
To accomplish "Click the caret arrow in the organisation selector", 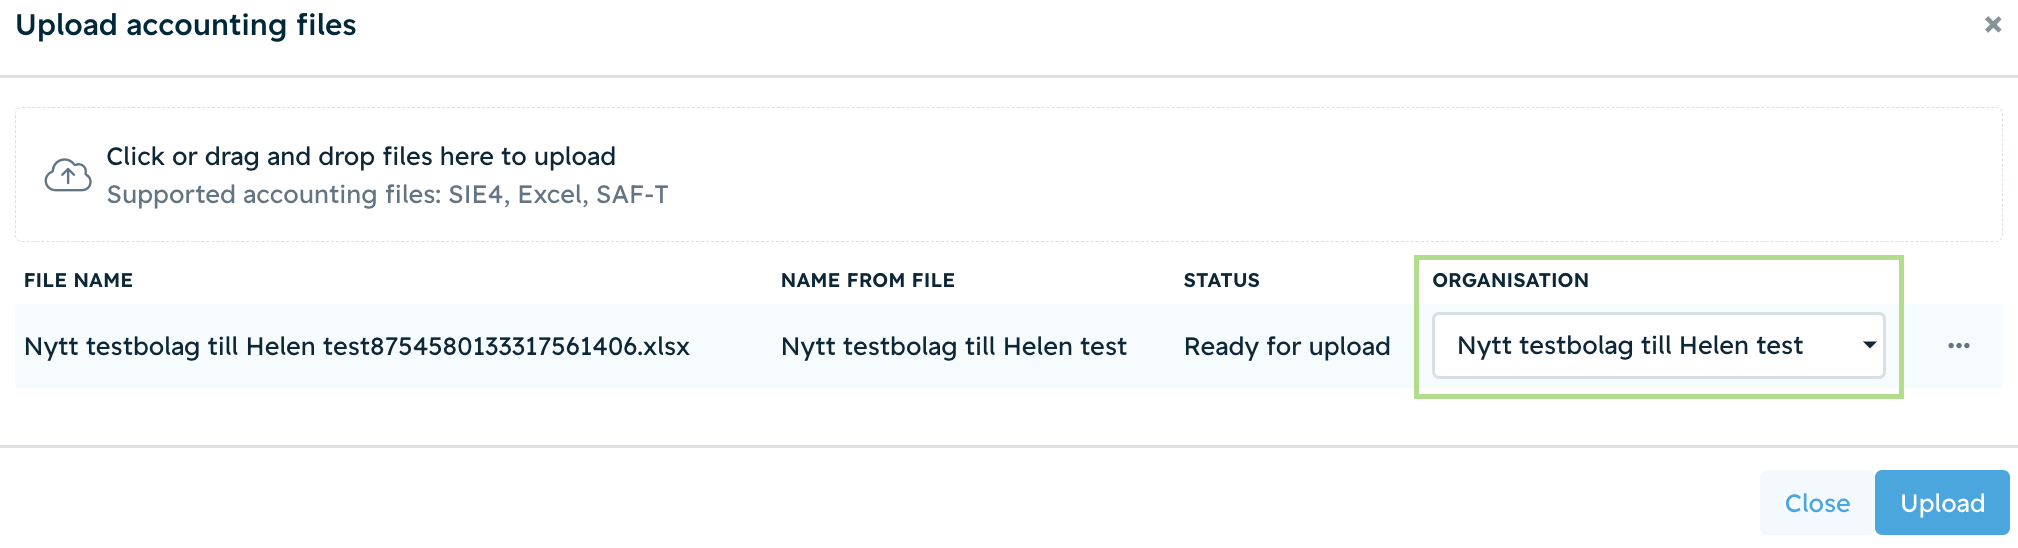I will 1869,345.
